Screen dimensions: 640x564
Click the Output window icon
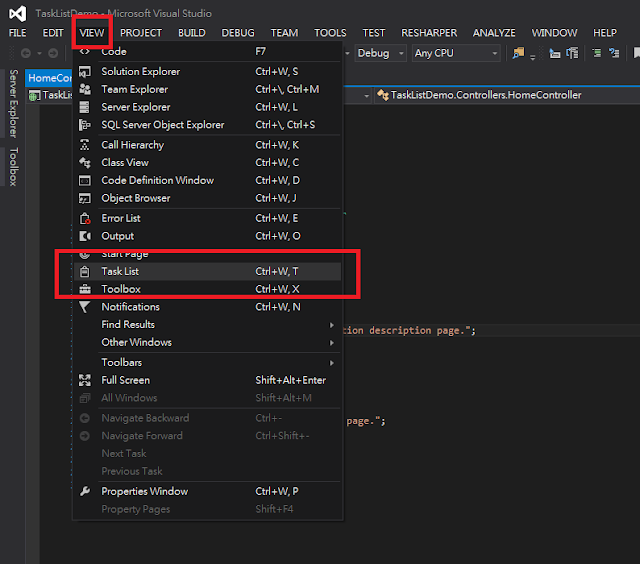tap(84, 236)
